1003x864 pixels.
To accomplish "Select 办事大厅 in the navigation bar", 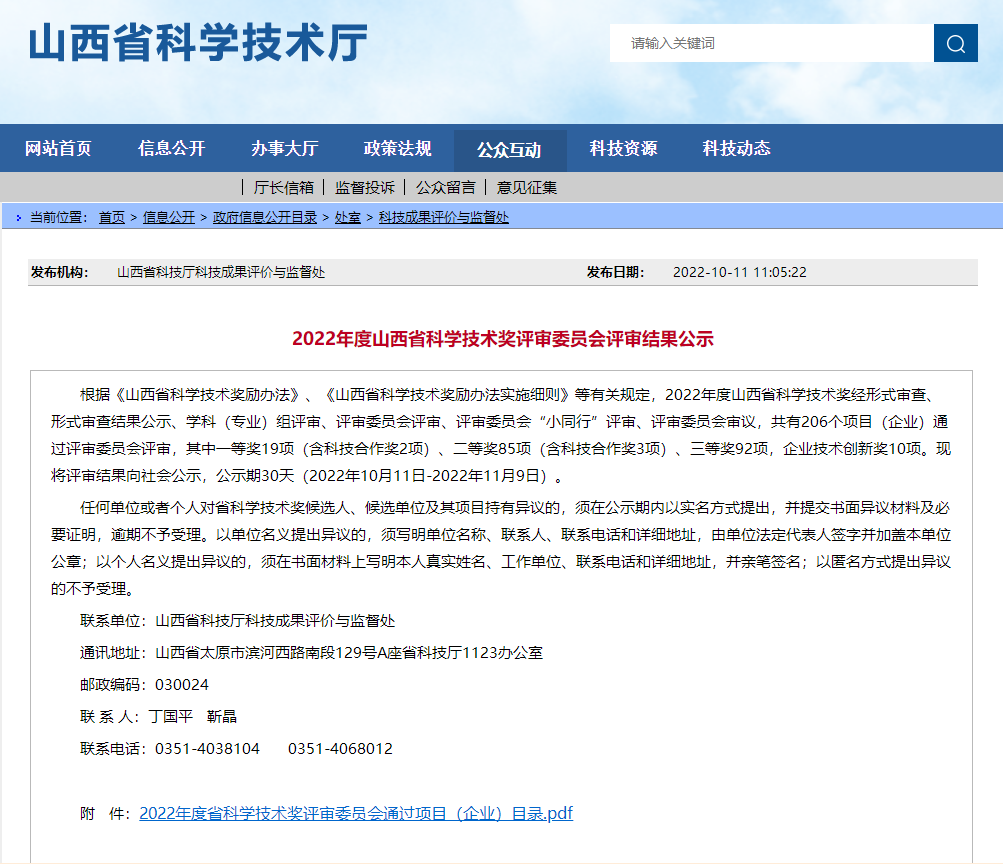I will pyautogui.click(x=284, y=149).
